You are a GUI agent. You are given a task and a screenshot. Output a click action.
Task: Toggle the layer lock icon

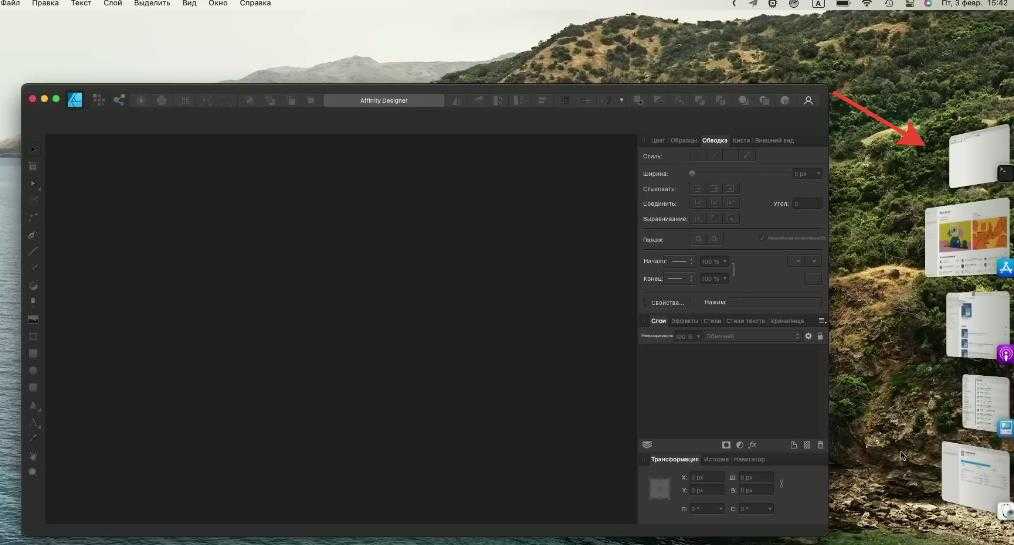pos(820,336)
